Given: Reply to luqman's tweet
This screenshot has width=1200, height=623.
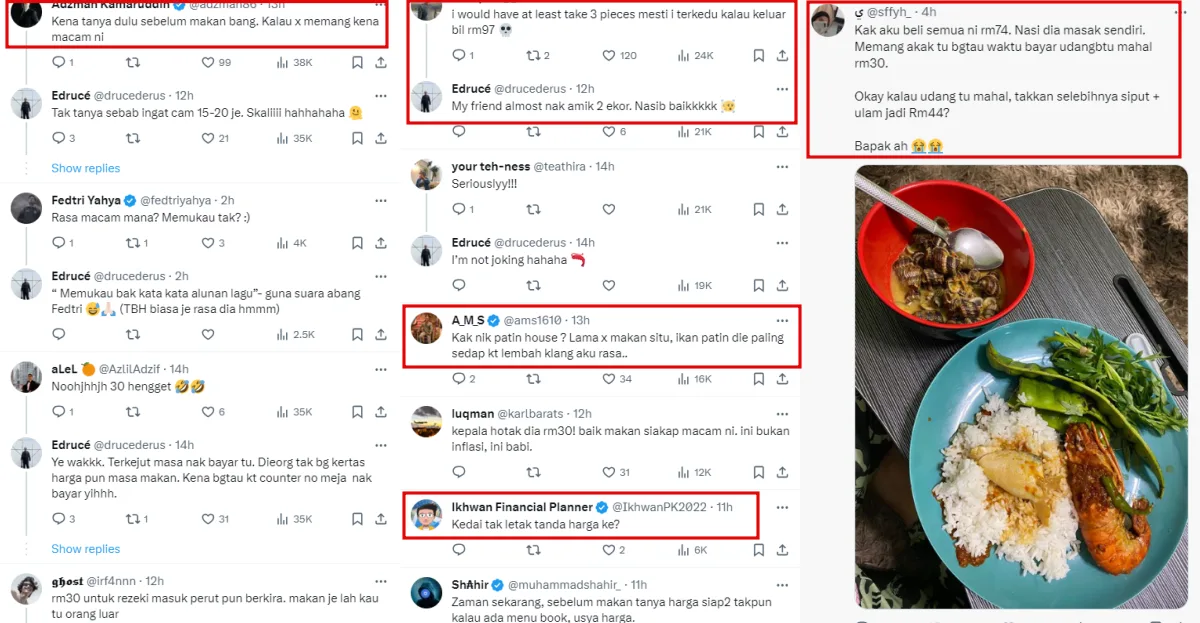Looking at the screenshot, I should tap(459, 472).
